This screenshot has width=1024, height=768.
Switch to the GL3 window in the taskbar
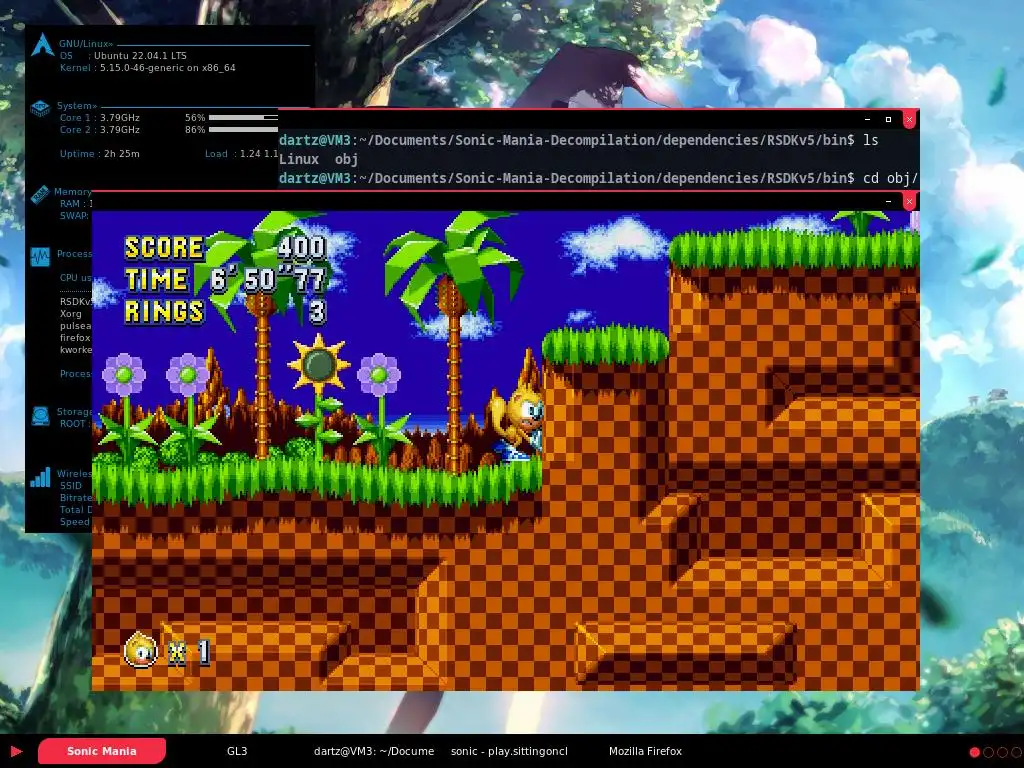pos(237,751)
